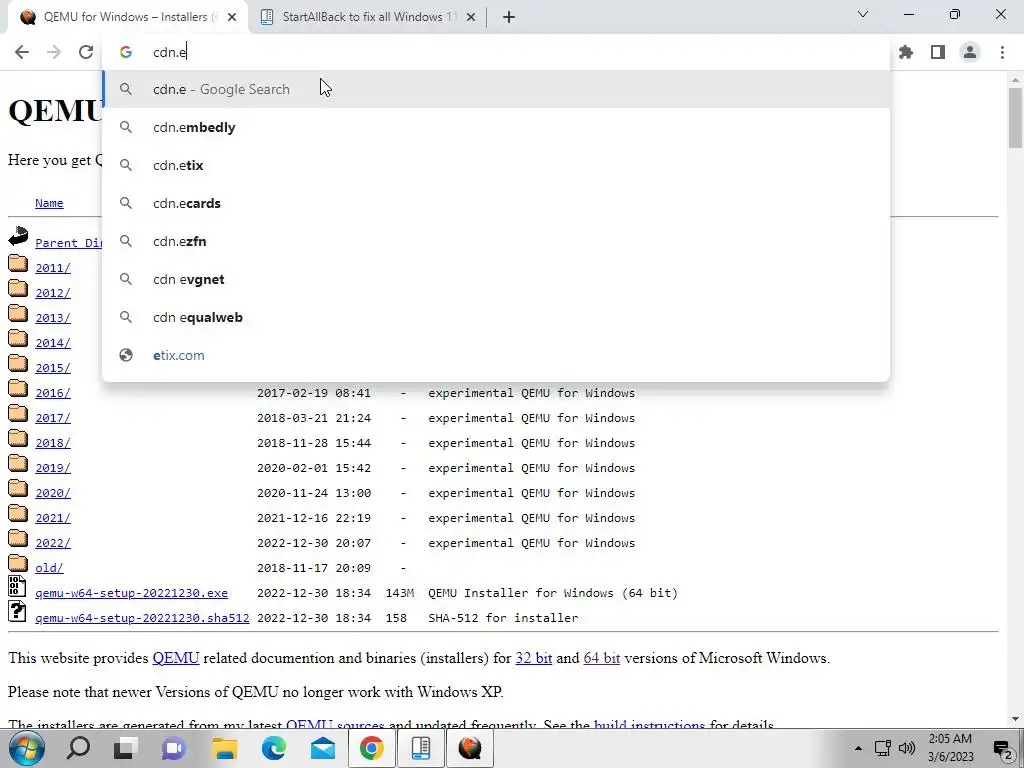Image resolution: width=1024 pixels, height=768 pixels.
Task: Open the volume speaker tray icon
Action: 907,748
